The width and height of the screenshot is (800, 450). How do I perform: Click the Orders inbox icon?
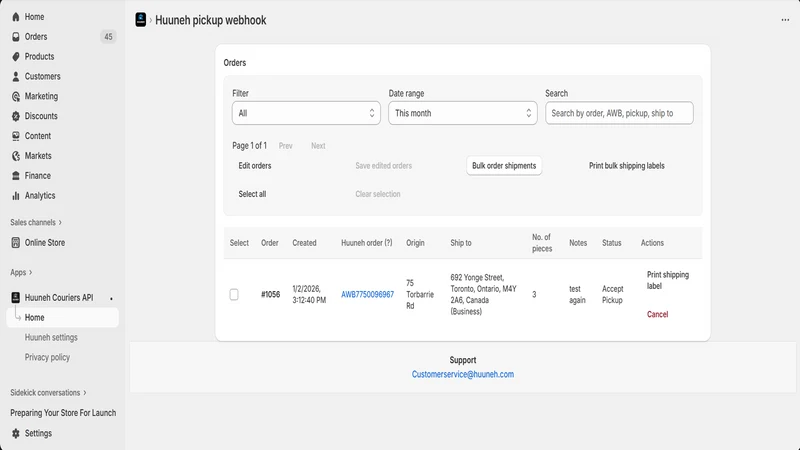coord(16,37)
